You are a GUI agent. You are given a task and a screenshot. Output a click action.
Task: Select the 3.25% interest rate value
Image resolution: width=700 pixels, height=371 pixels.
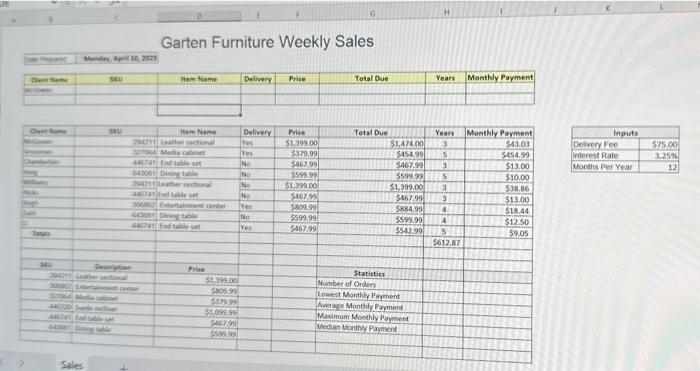(x=659, y=156)
